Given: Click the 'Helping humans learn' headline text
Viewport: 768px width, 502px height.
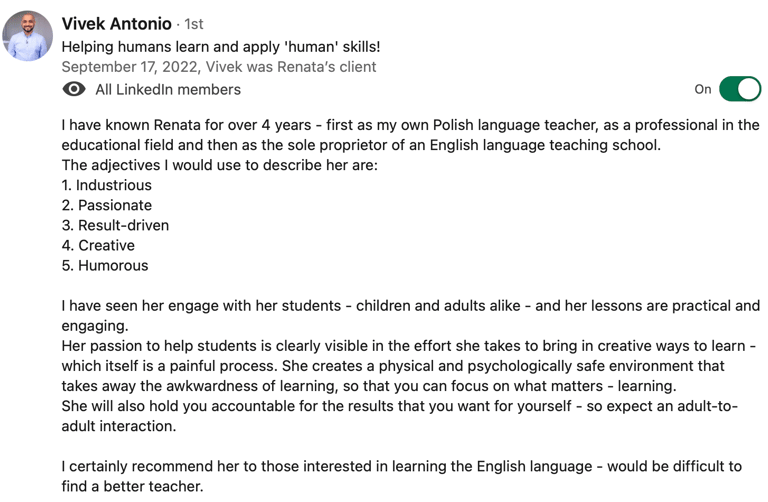Looking at the screenshot, I should pyautogui.click(x=221, y=47).
